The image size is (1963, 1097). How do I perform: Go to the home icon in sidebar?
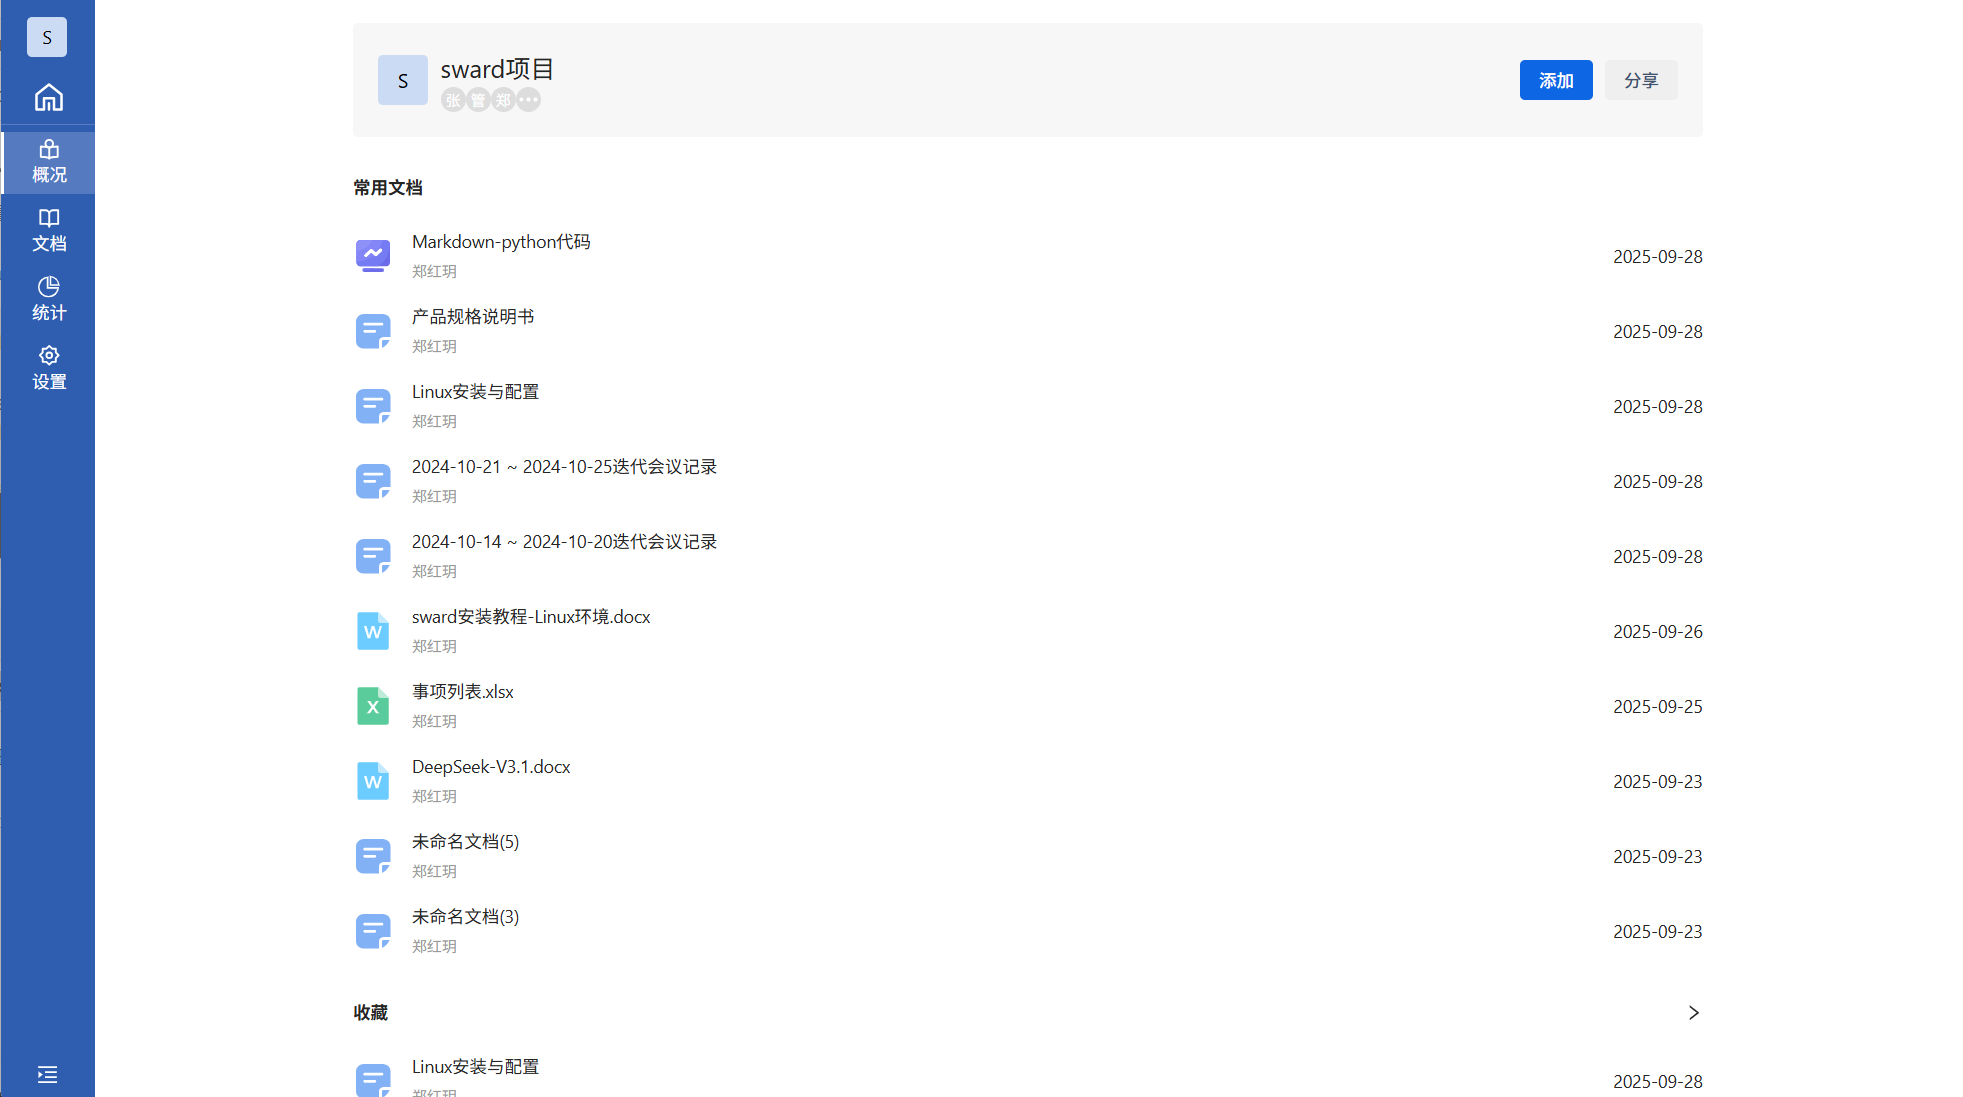[x=48, y=98]
